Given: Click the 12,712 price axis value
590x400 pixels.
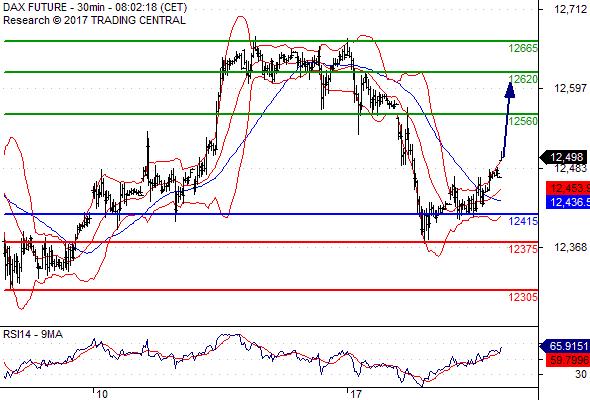Looking at the screenshot, I should click(570, 9).
